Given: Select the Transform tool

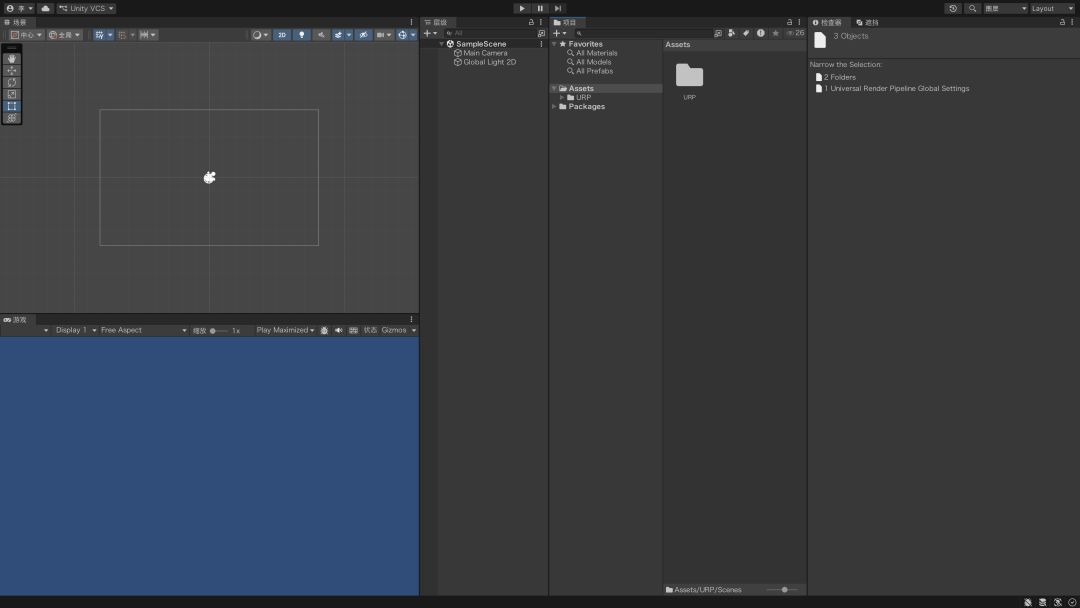Looking at the screenshot, I should pyautogui.click(x=12, y=118).
